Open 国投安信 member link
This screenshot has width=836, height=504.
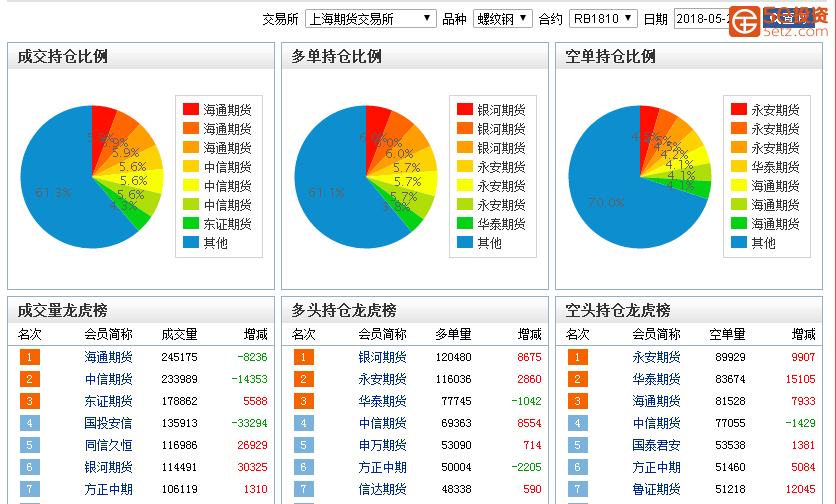pyautogui.click(x=108, y=423)
